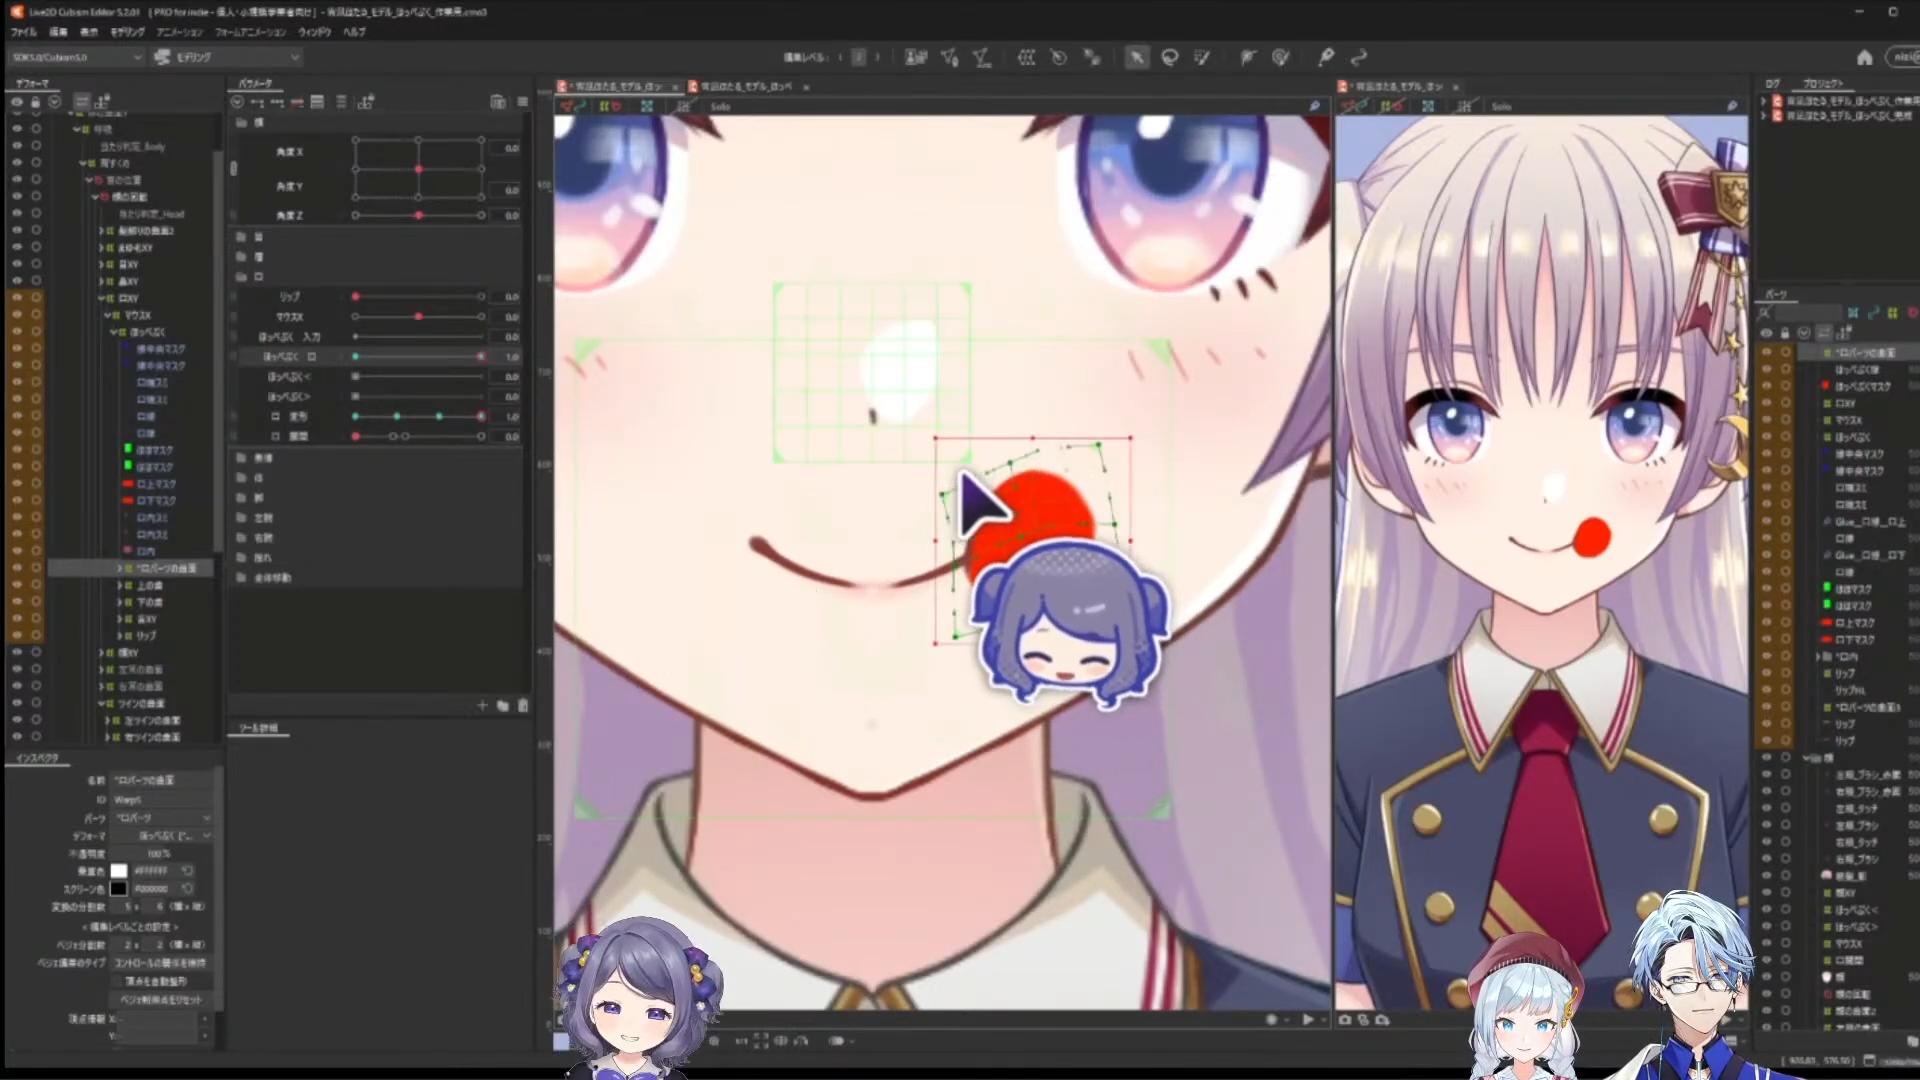Open the SDK5.0/Cubism5.0 target version dropdown
Image resolution: width=1920 pixels, height=1080 pixels.
click(x=76, y=58)
